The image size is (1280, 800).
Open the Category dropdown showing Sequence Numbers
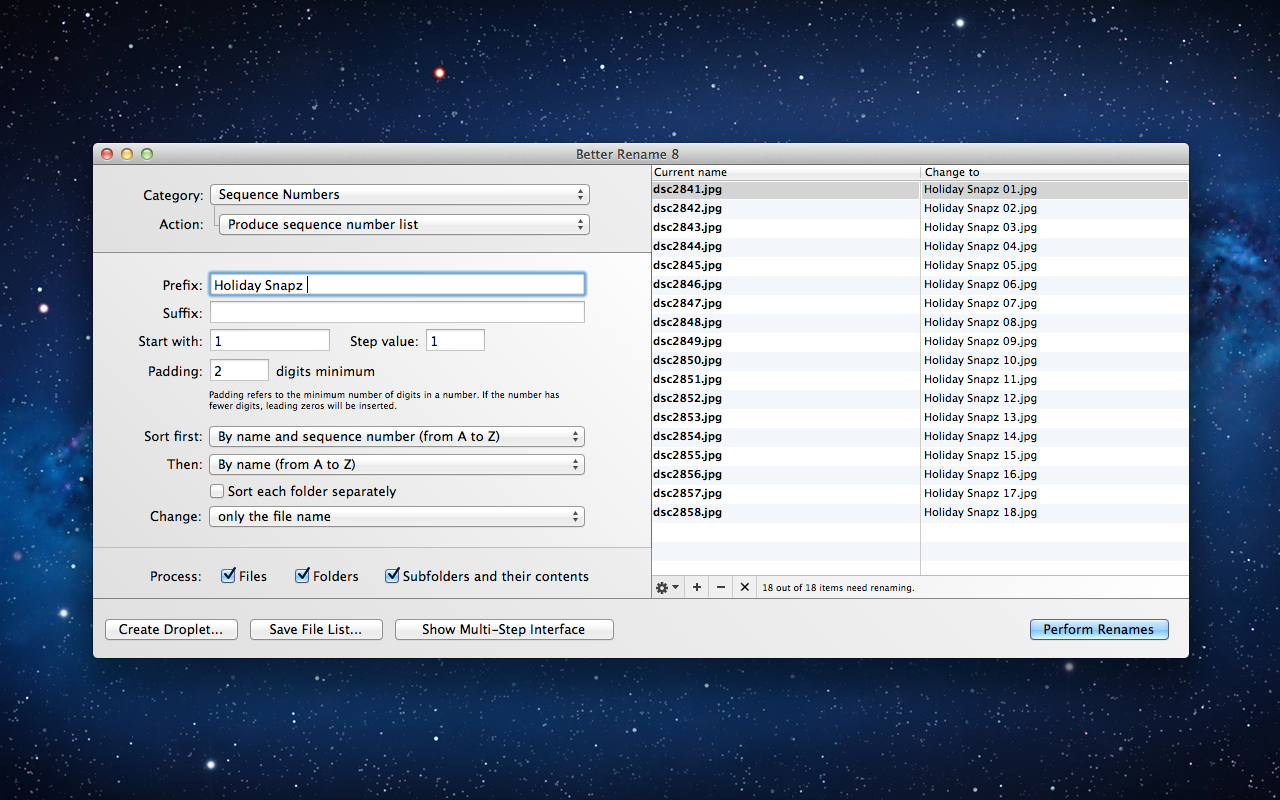pos(399,194)
